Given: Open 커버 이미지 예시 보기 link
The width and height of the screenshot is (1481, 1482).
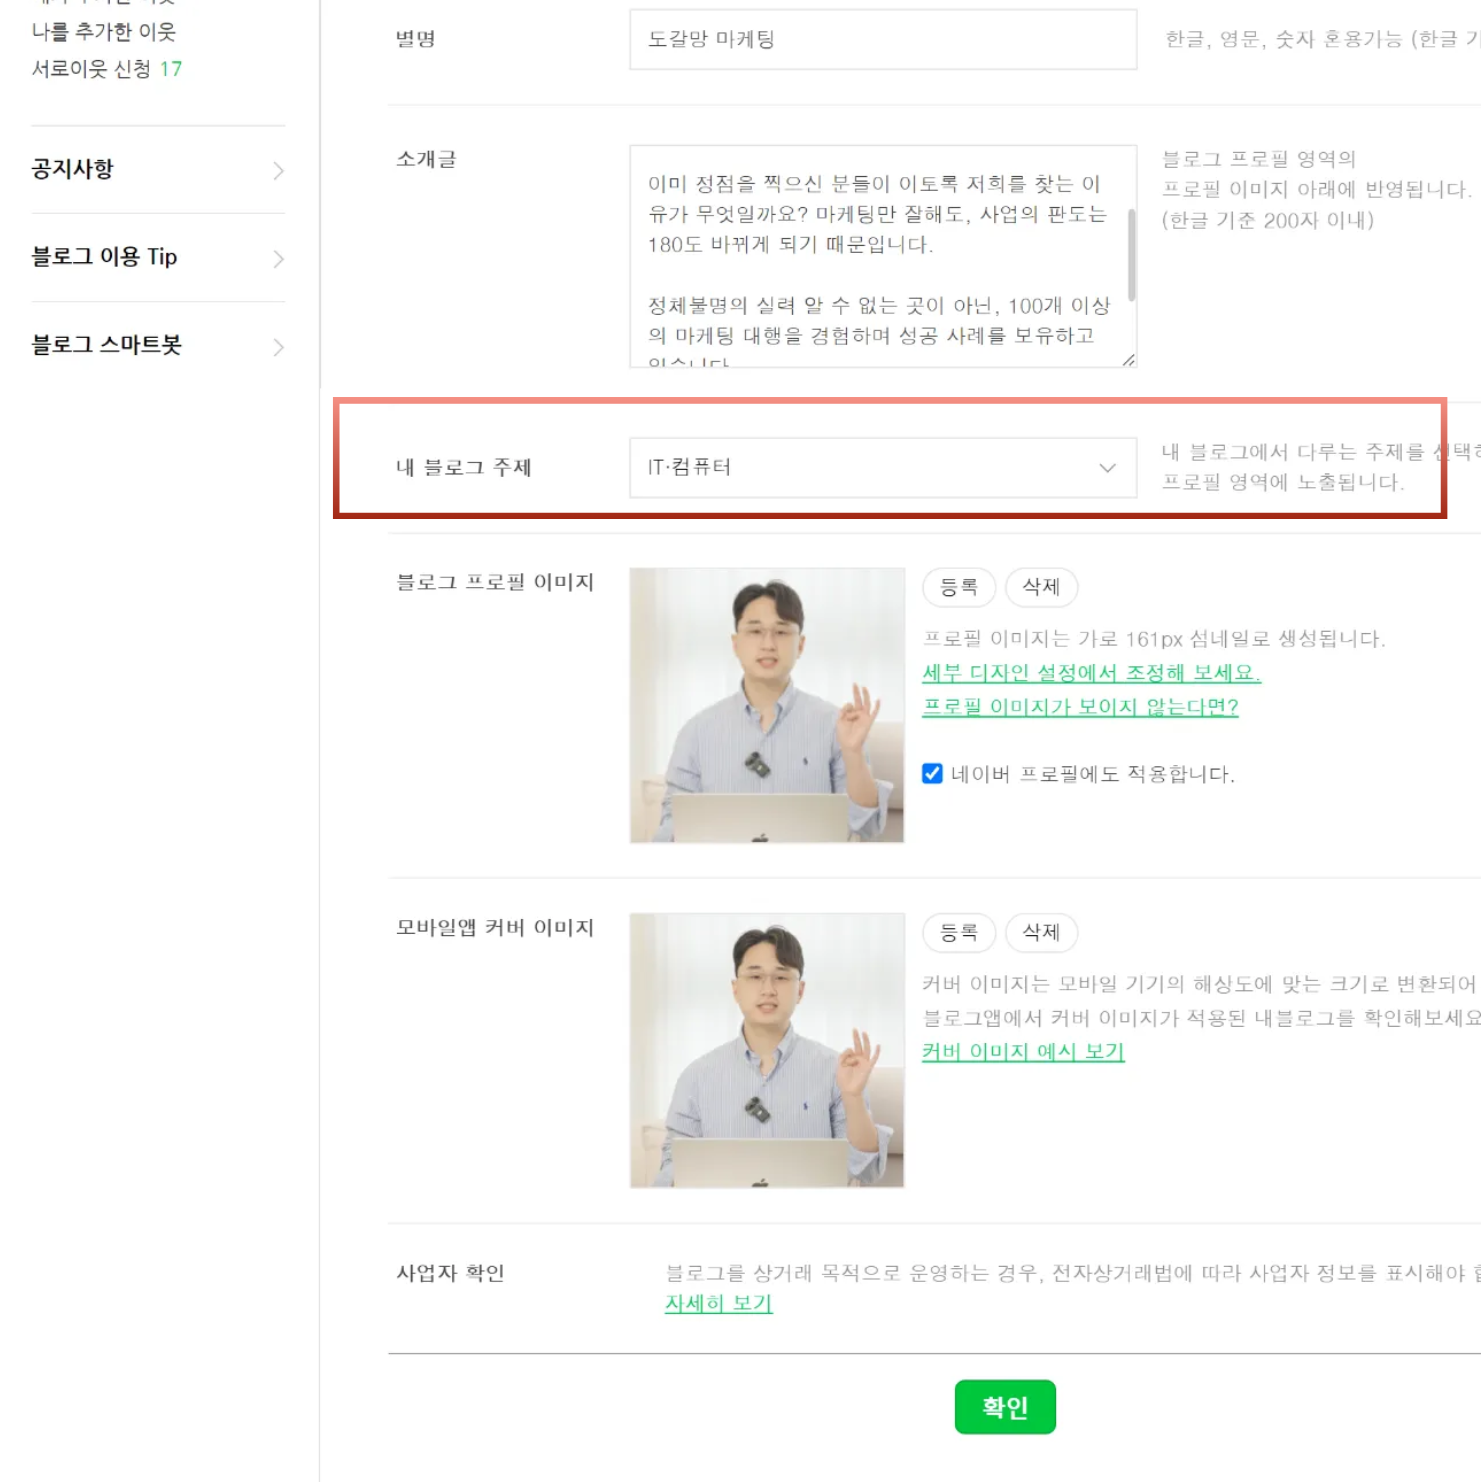Looking at the screenshot, I should tap(1023, 1052).
